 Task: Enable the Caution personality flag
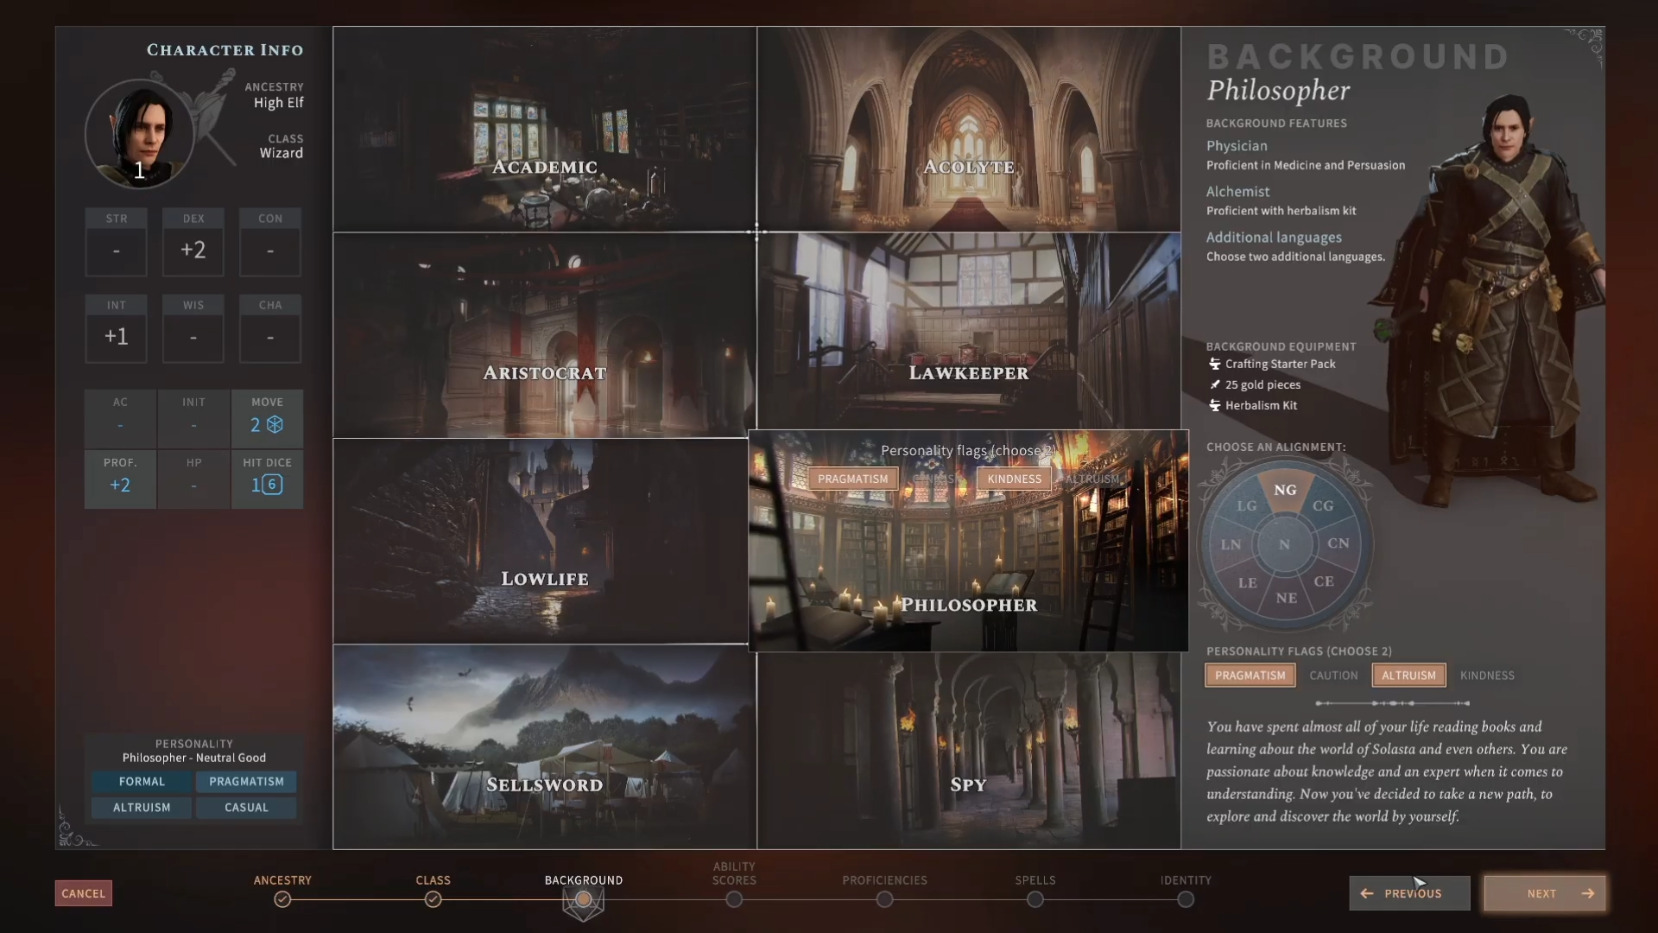pos(1333,675)
